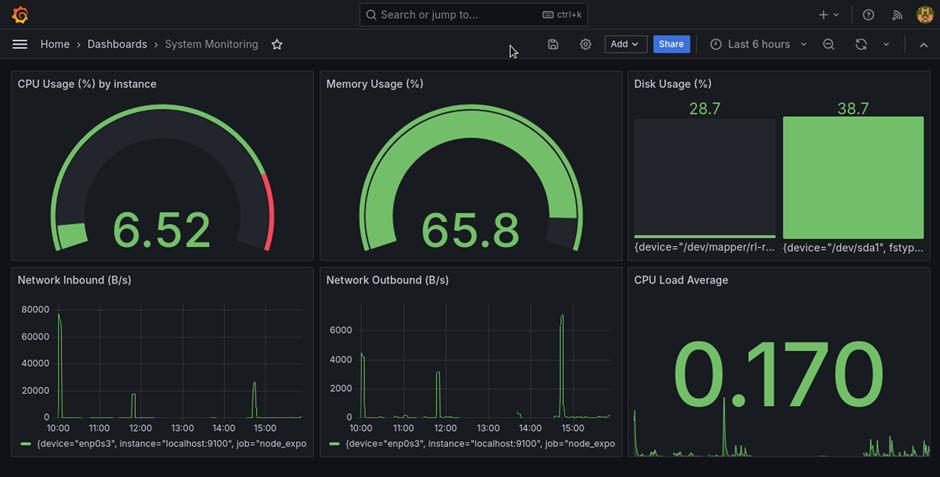Click 6000 axis label in Network Outbound
The width and height of the screenshot is (940, 477).
coord(341,330)
